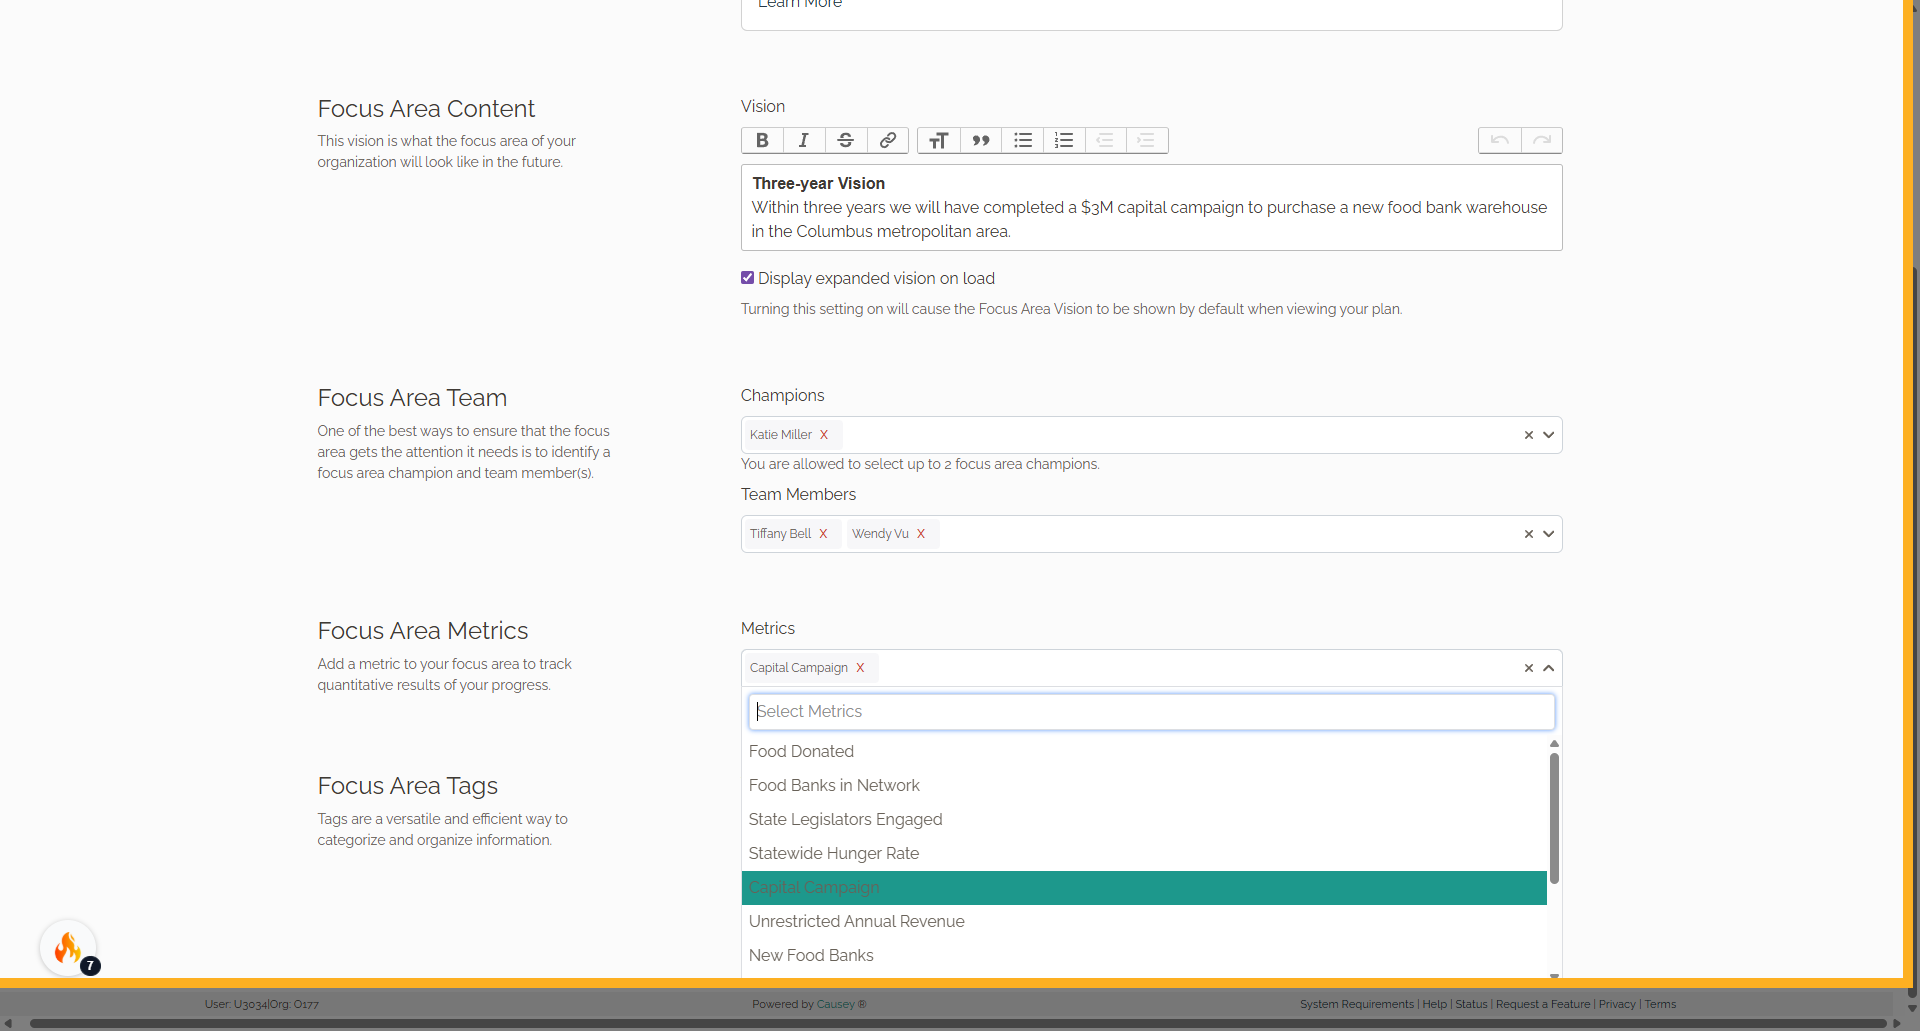The width and height of the screenshot is (1920, 1031).
Task: Remove Katie Miller from Champions
Action: click(x=824, y=435)
